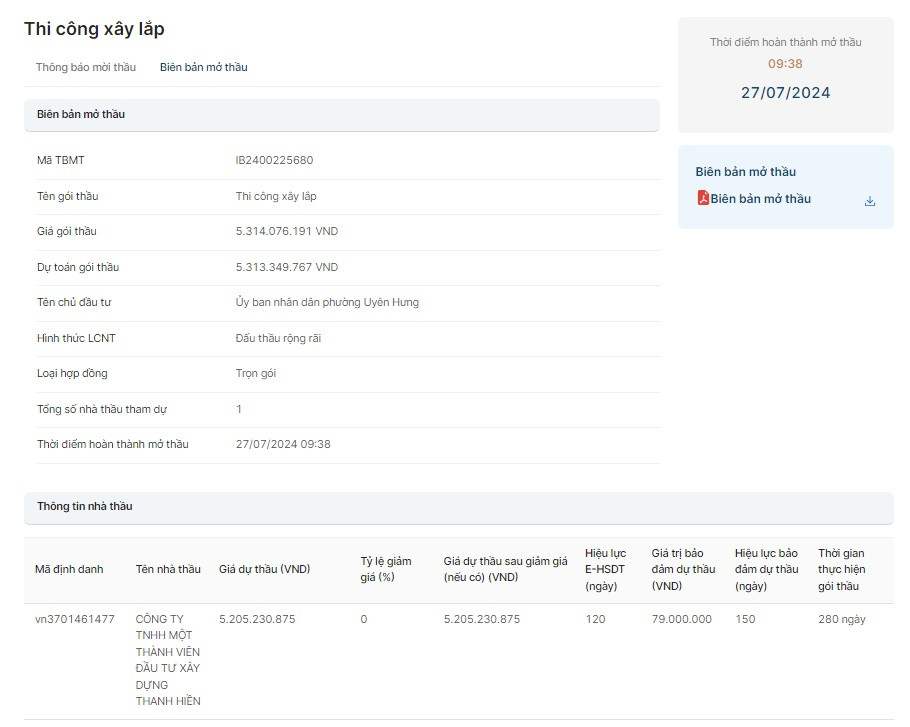The image size is (910, 727).
Task: Collapse the Biên bản mở thầu section header
Action: [341, 115]
